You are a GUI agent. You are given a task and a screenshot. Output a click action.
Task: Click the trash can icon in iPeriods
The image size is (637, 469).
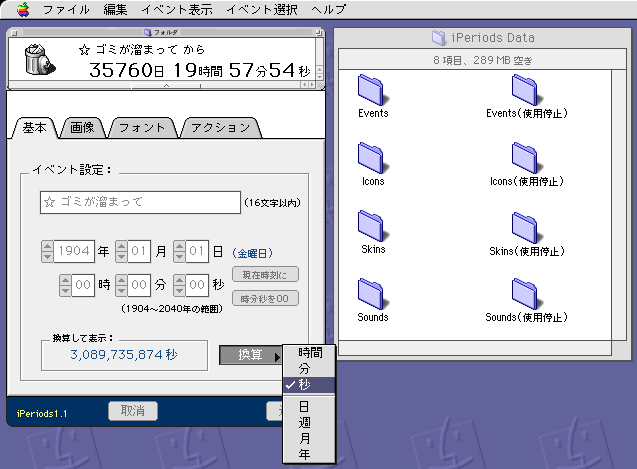pyautogui.click(x=39, y=60)
